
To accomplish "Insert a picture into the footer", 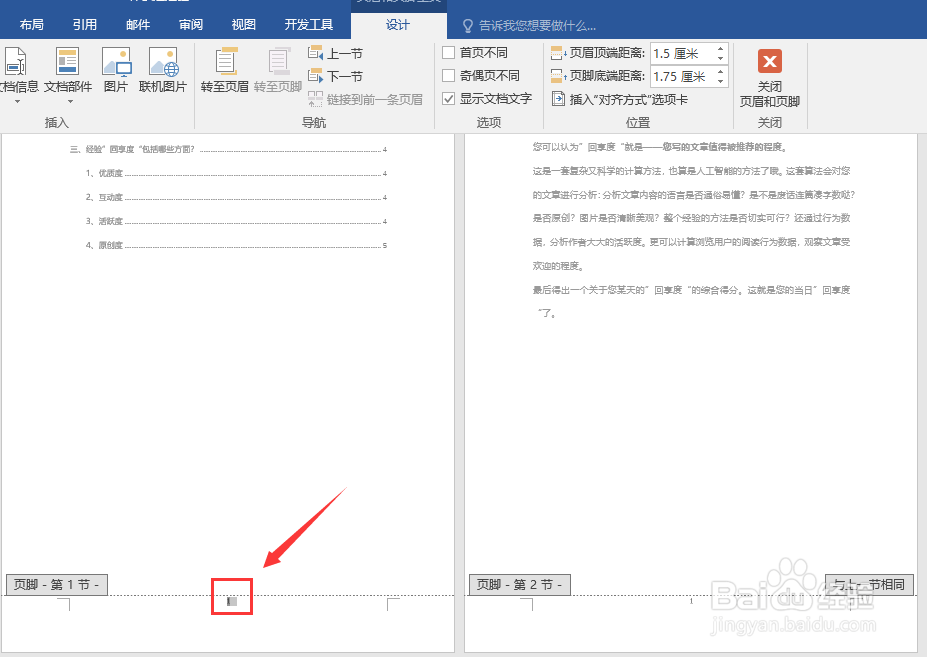I will point(118,68).
